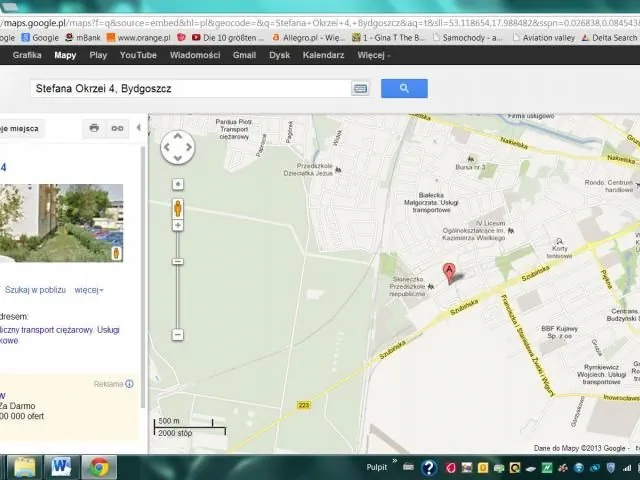Click the Pulpit toolbar in taskbar
The width and height of the screenshot is (640, 480).
coord(376,467)
